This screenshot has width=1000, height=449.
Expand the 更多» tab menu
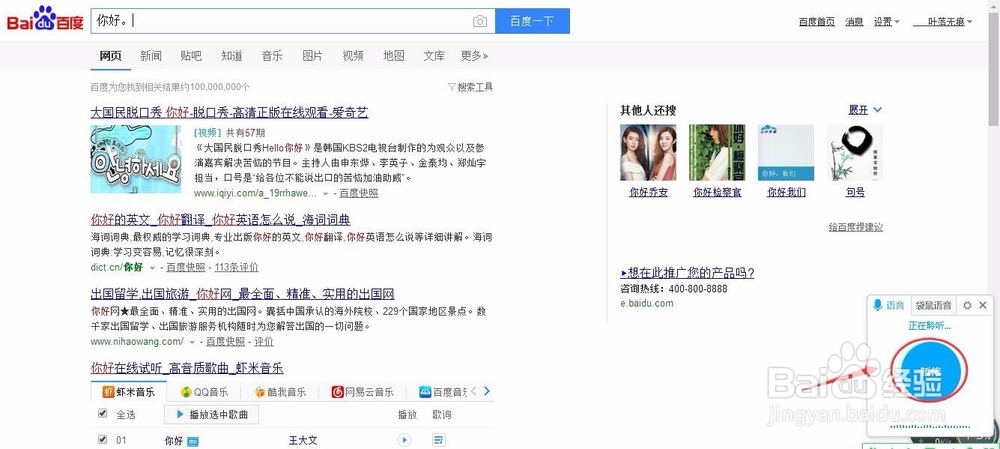[x=474, y=56]
